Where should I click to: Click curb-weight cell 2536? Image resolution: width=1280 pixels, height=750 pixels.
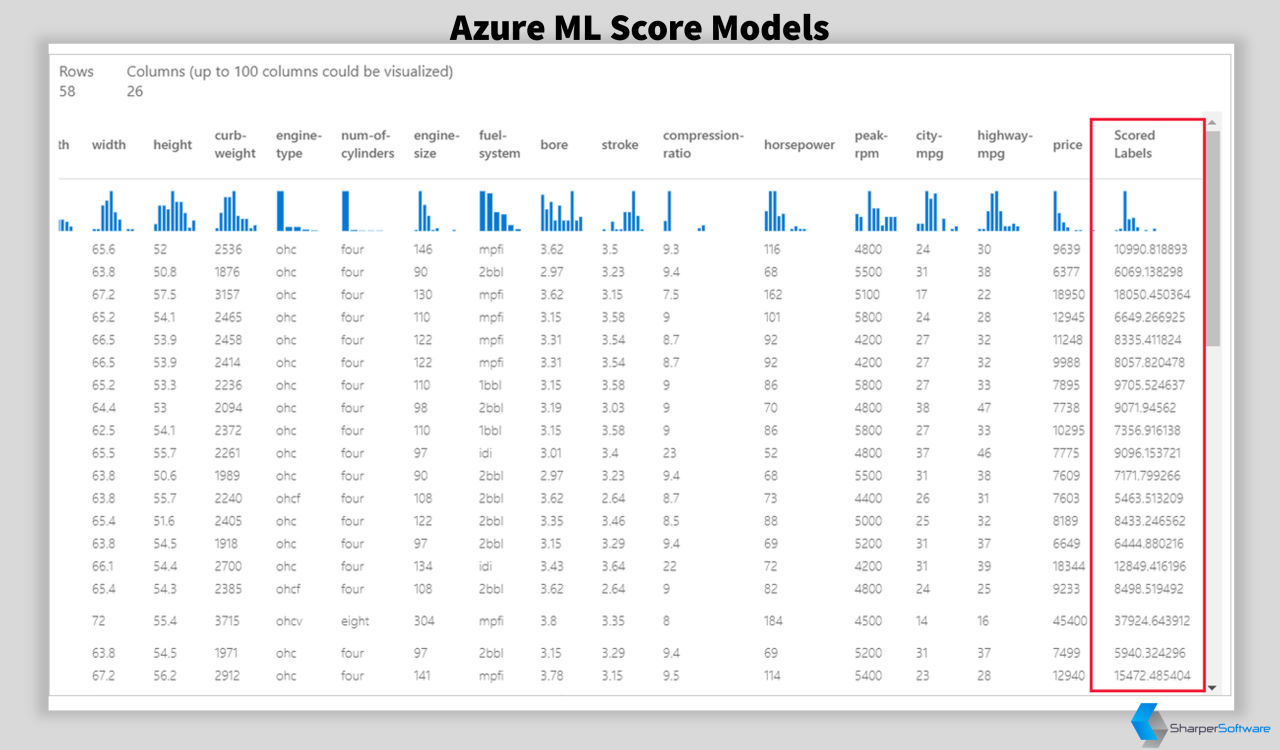(227, 249)
